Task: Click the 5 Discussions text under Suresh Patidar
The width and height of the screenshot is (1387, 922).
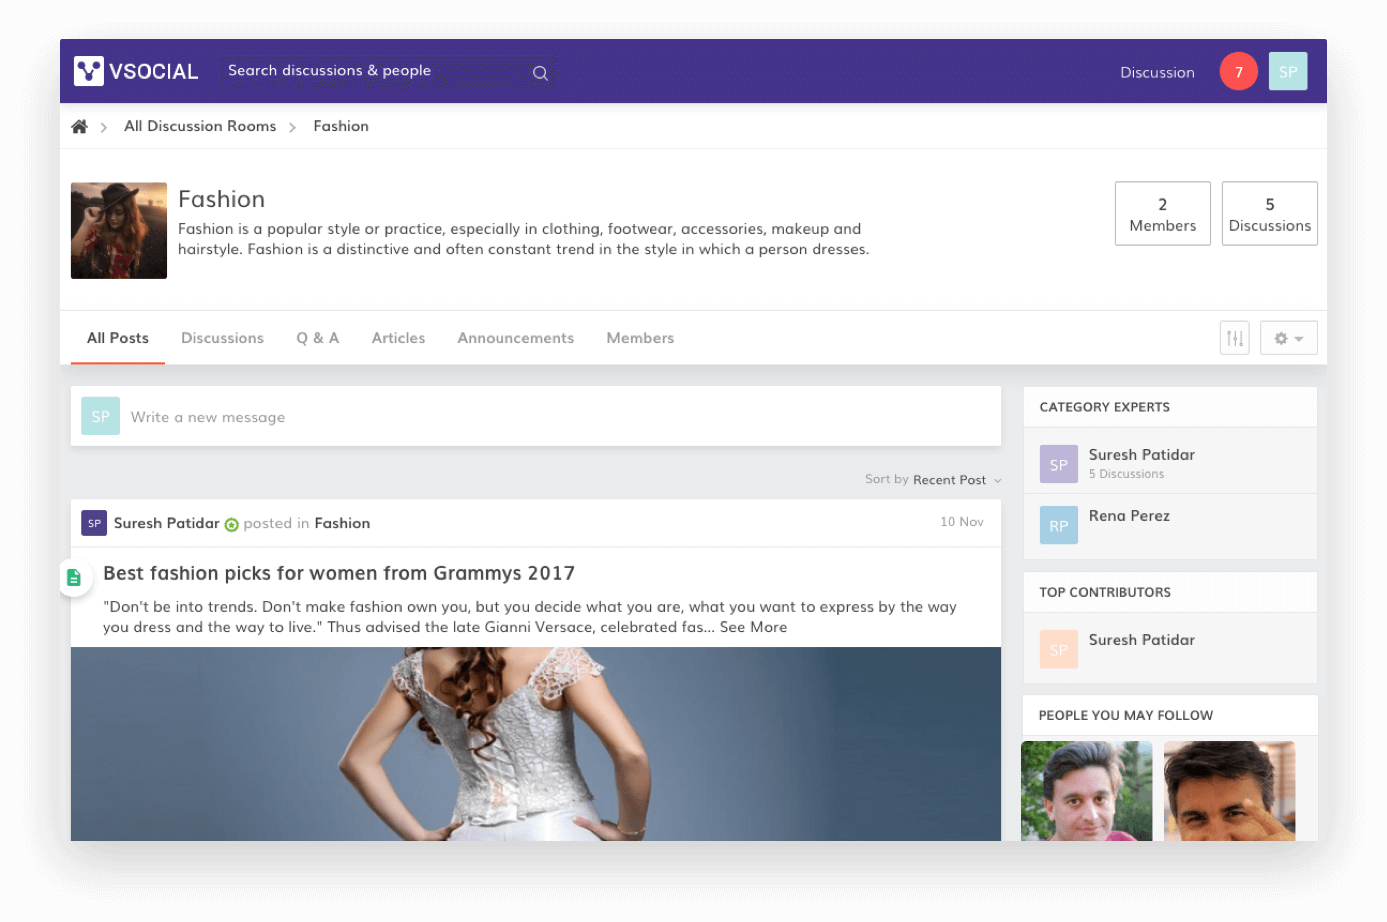Action: (1126, 474)
